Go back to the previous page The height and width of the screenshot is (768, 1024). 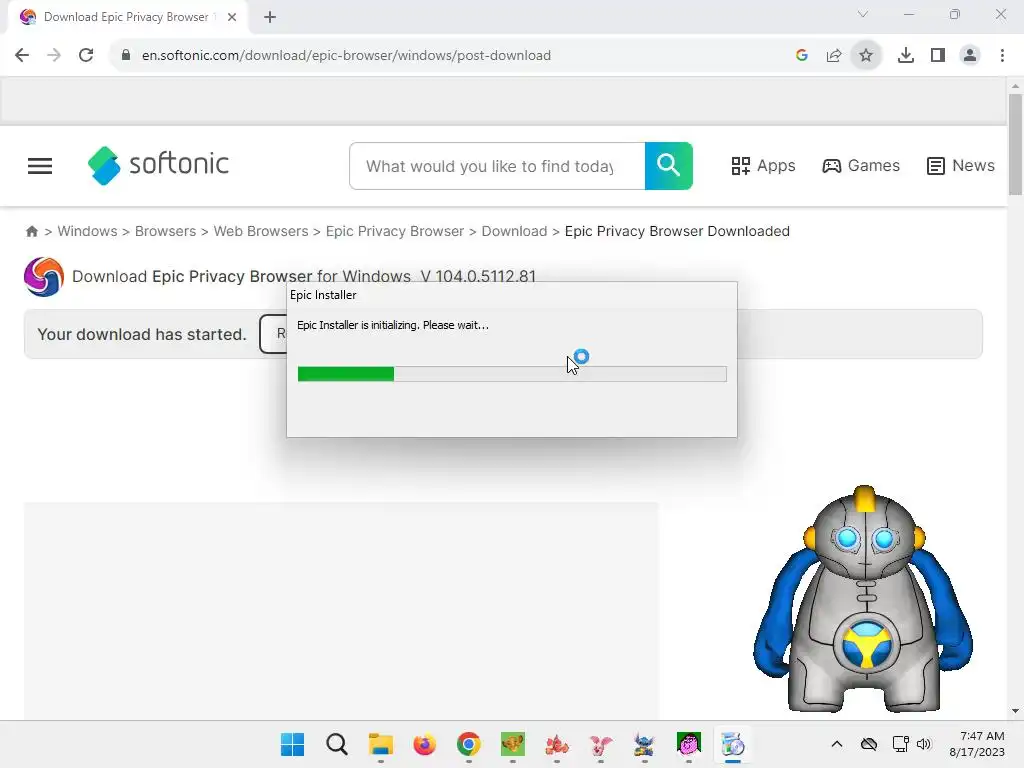(22, 56)
